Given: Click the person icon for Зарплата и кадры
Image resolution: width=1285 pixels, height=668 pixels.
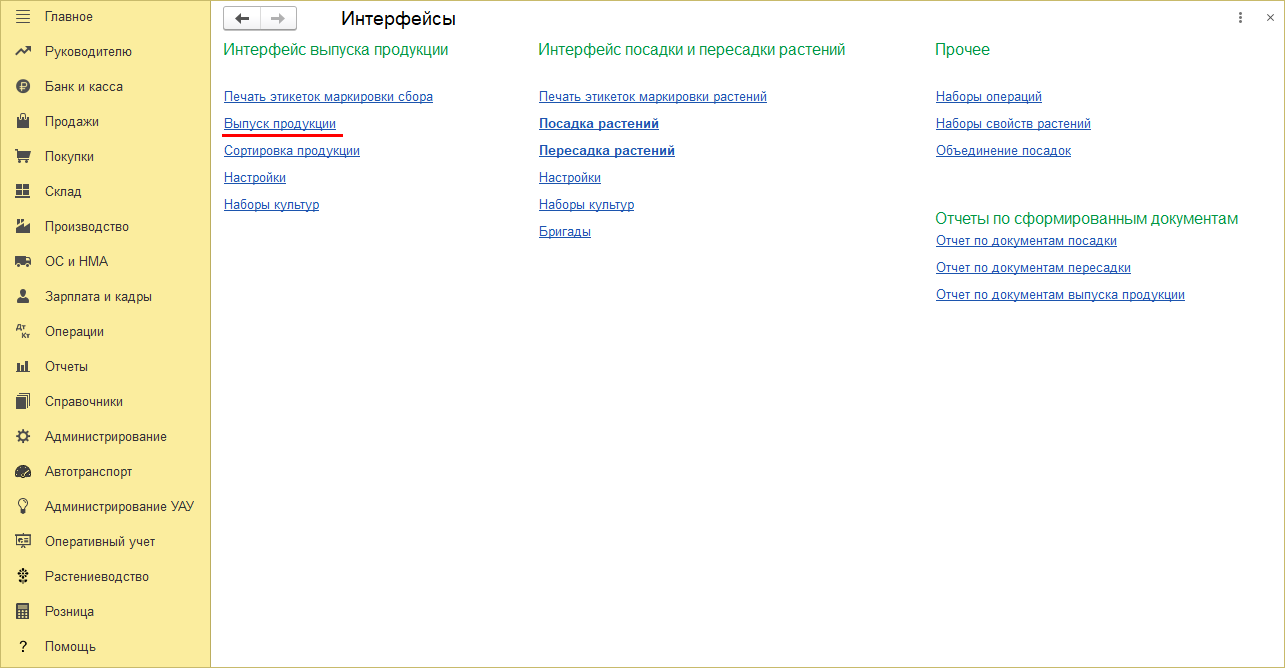Looking at the screenshot, I should click(23, 297).
